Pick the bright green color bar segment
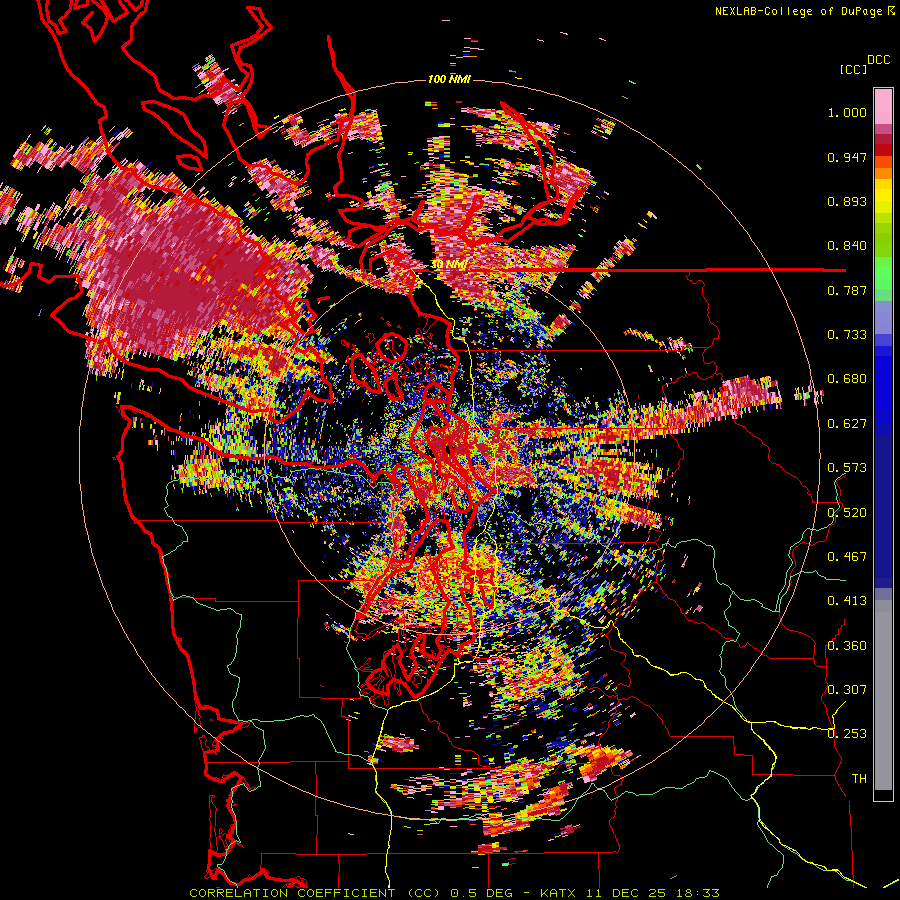The height and width of the screenshot is (900, 900). point(883,273)
